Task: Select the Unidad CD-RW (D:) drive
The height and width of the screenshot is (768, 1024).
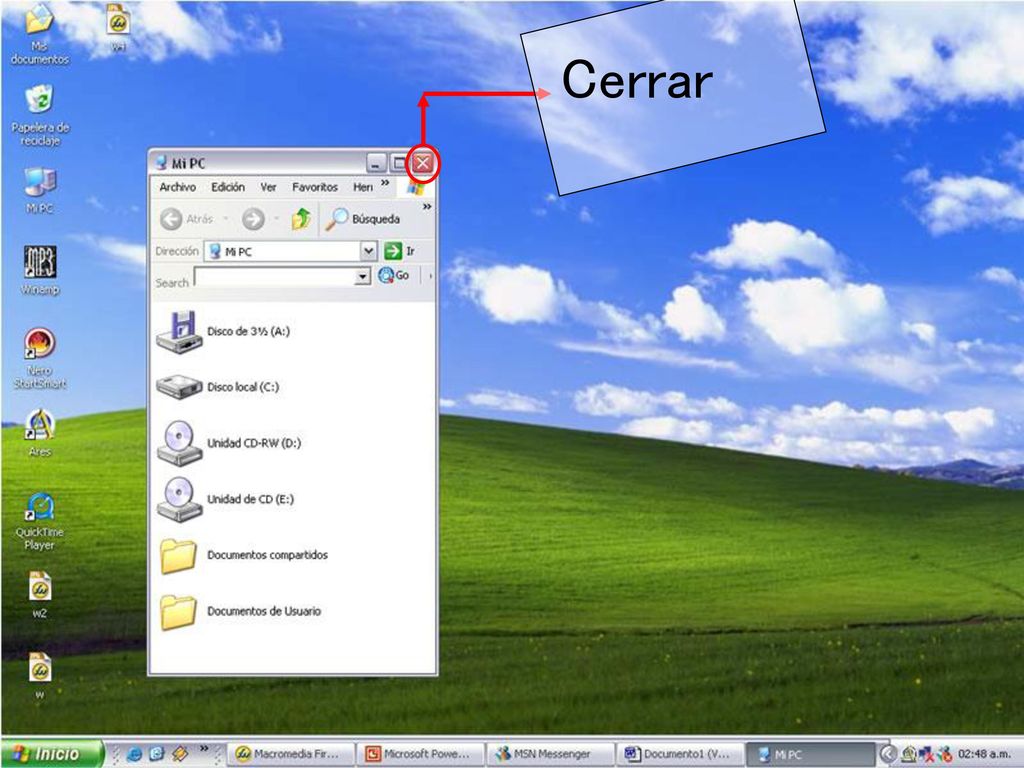Action: 229,443
